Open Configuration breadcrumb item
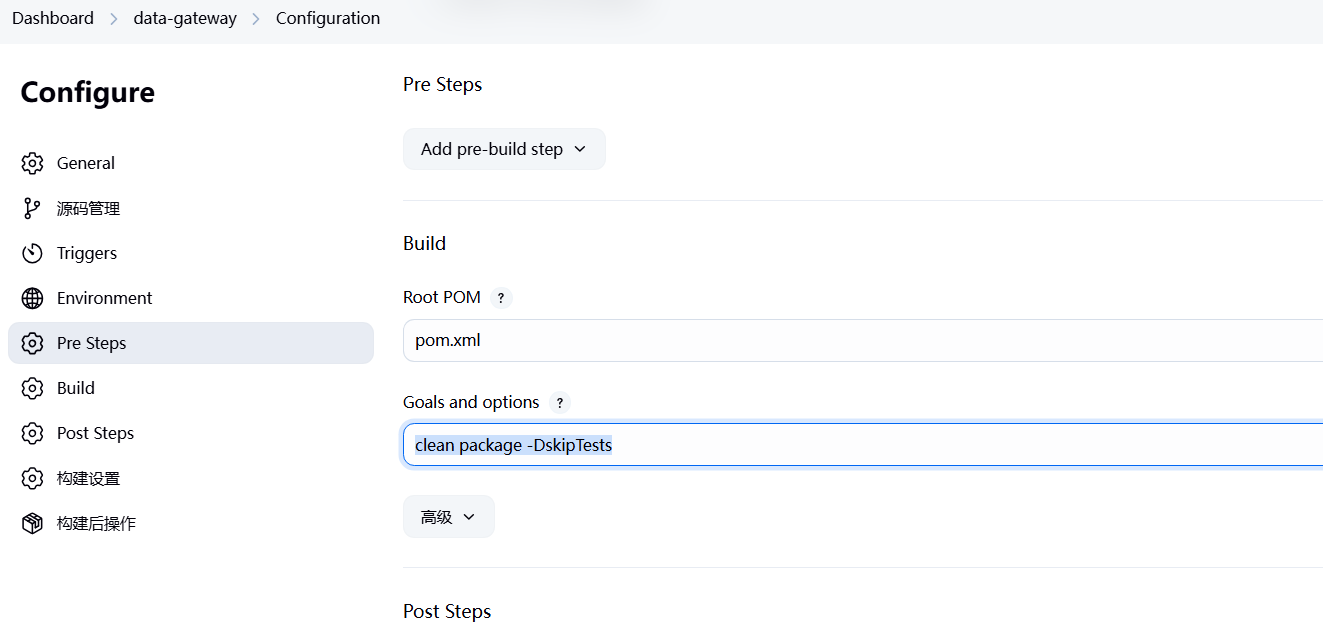The height and width of the screenshot is (630, 1323). click(x=328, y=18)
